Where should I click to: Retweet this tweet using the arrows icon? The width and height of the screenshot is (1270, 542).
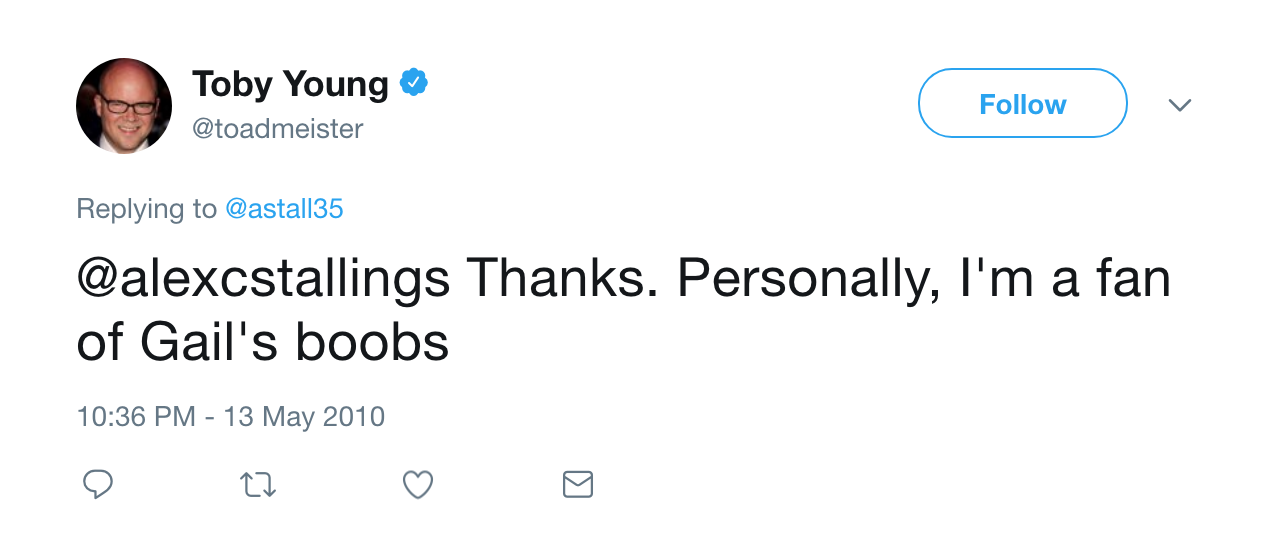[x=258, y=485]
